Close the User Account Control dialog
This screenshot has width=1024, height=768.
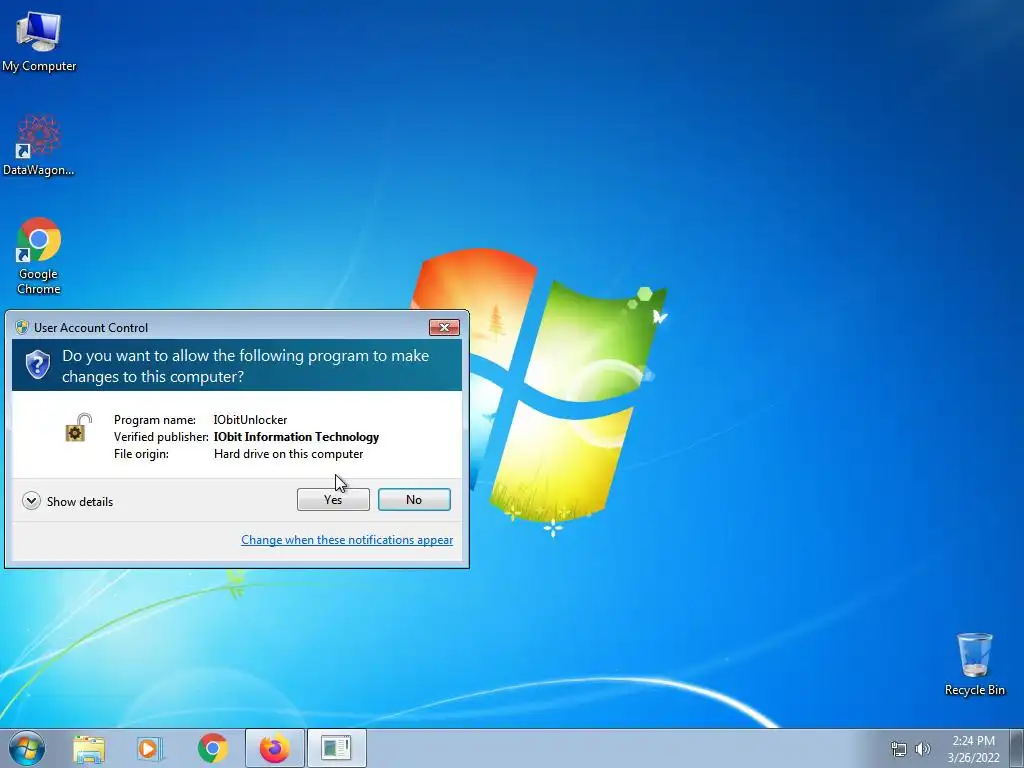(444, 327)
